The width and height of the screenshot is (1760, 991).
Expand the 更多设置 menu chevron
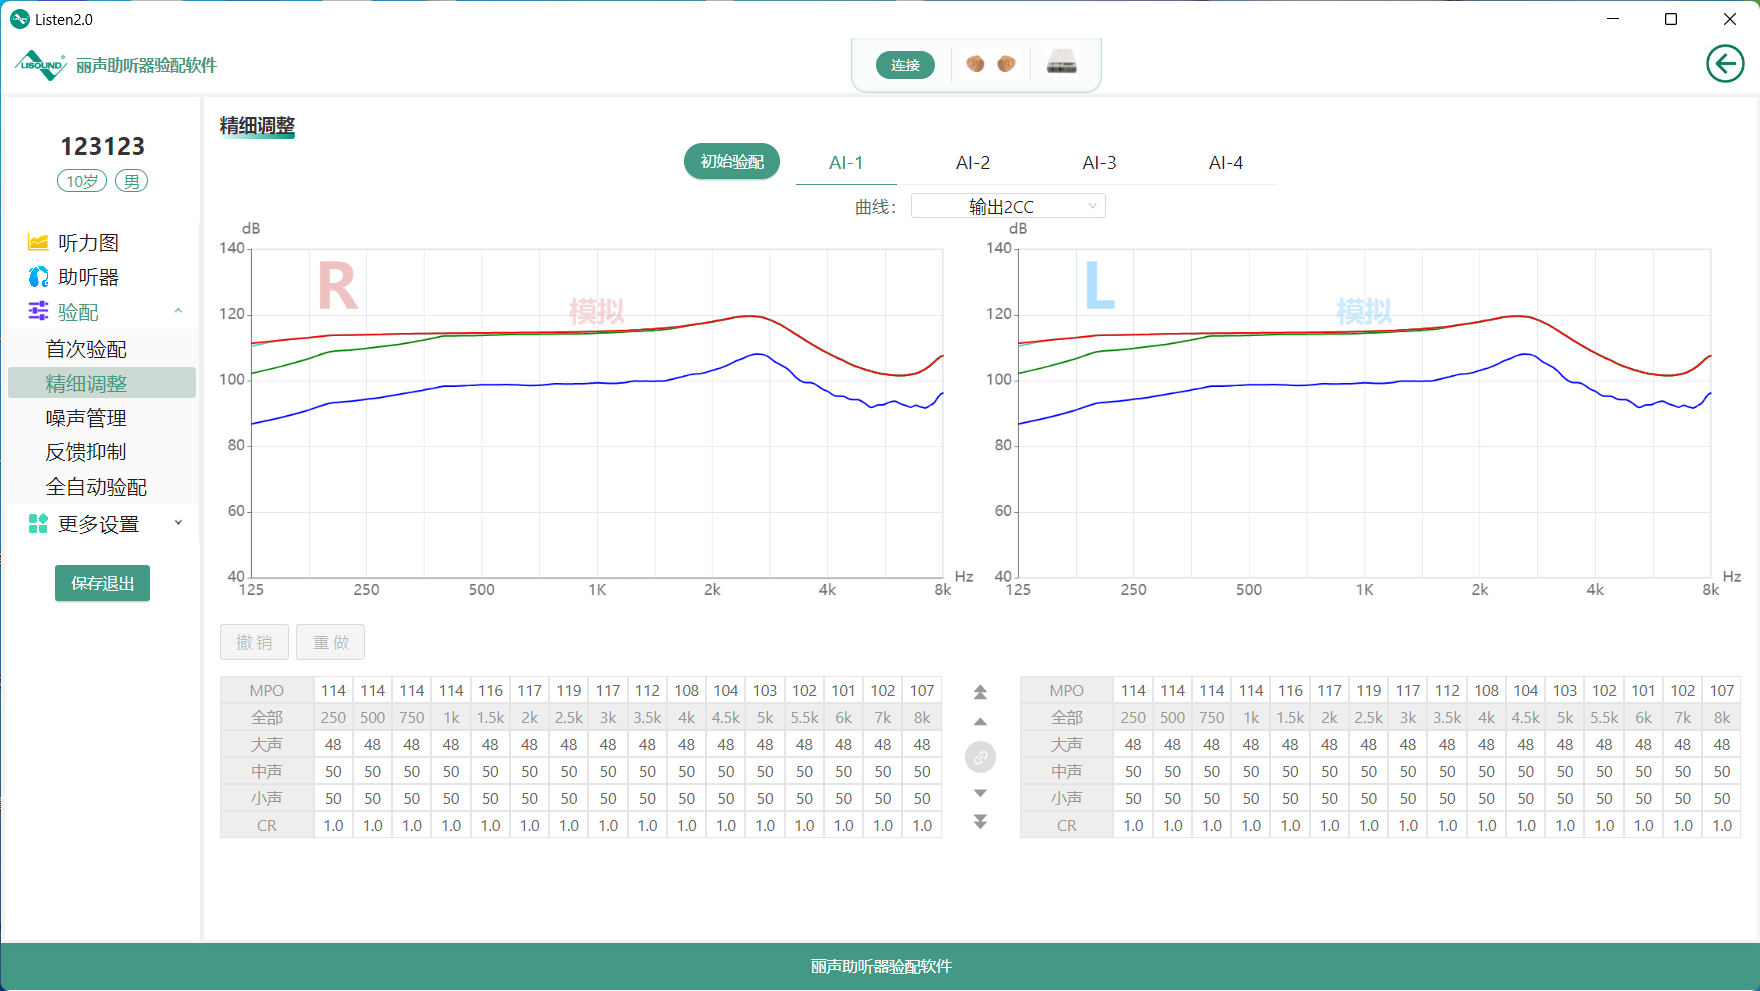point(178,523)
